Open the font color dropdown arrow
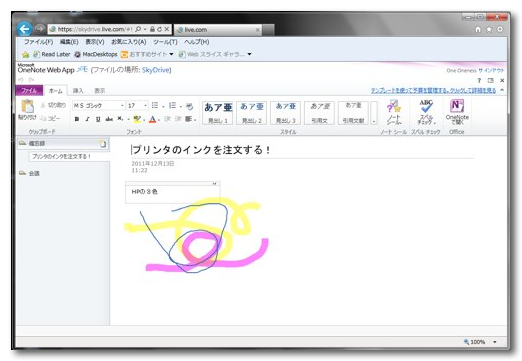The height and width of the screenshot is (361, 522). (159, 119)
